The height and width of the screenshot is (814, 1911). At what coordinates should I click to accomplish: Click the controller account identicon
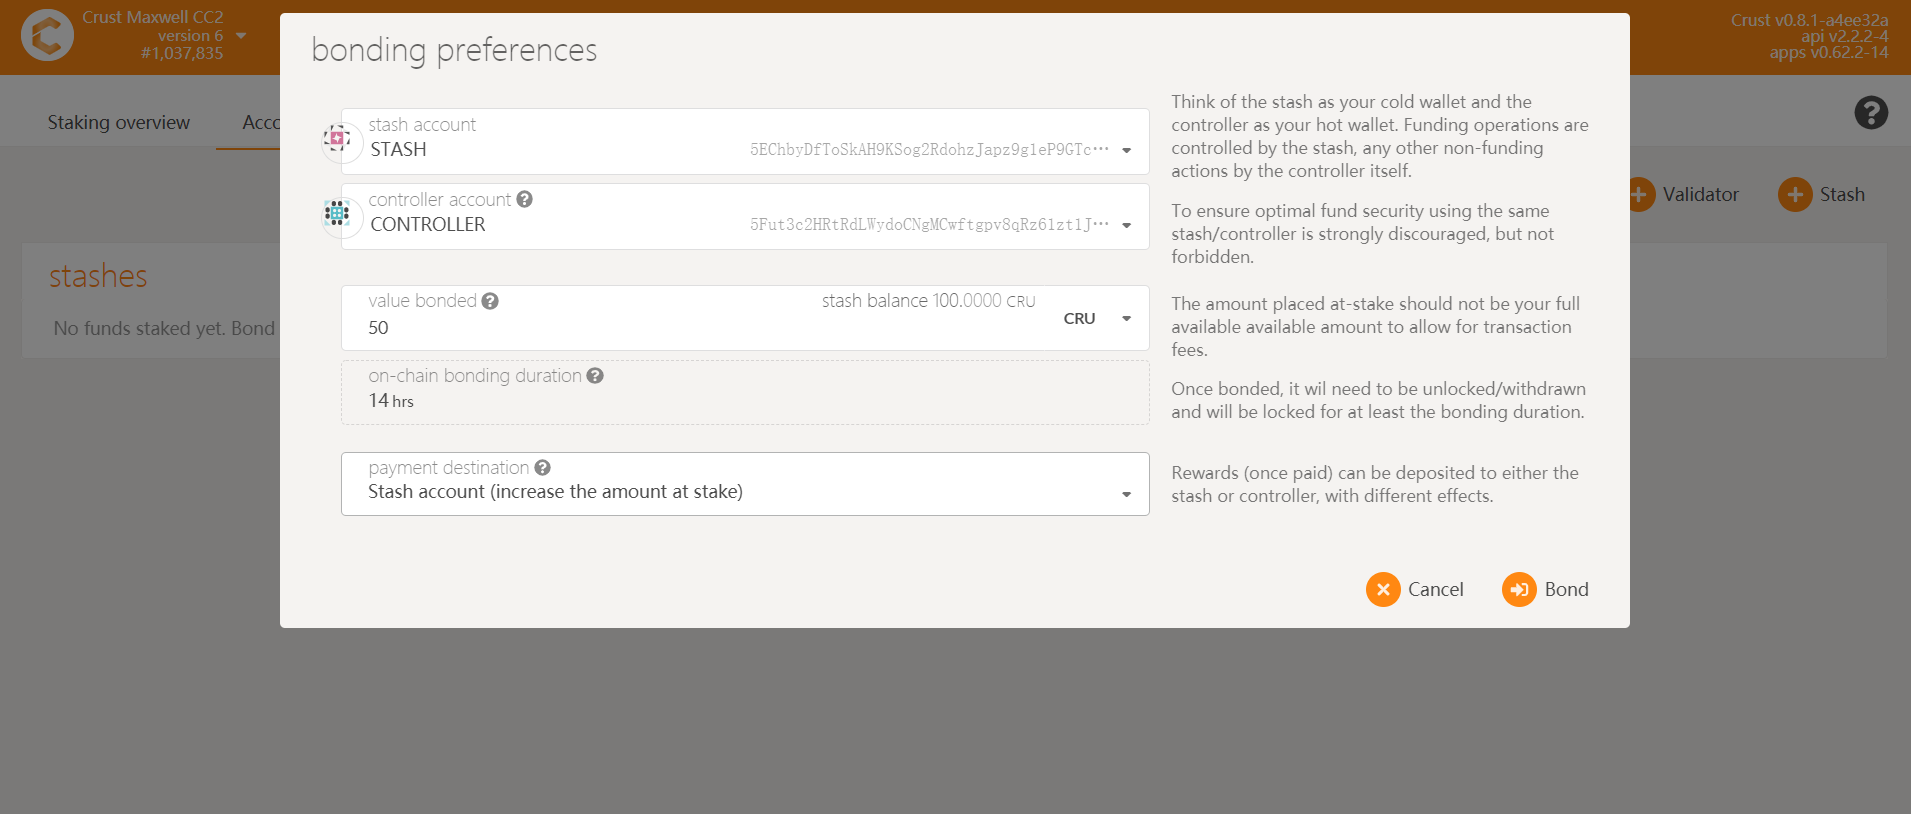[x=338, y=213]
